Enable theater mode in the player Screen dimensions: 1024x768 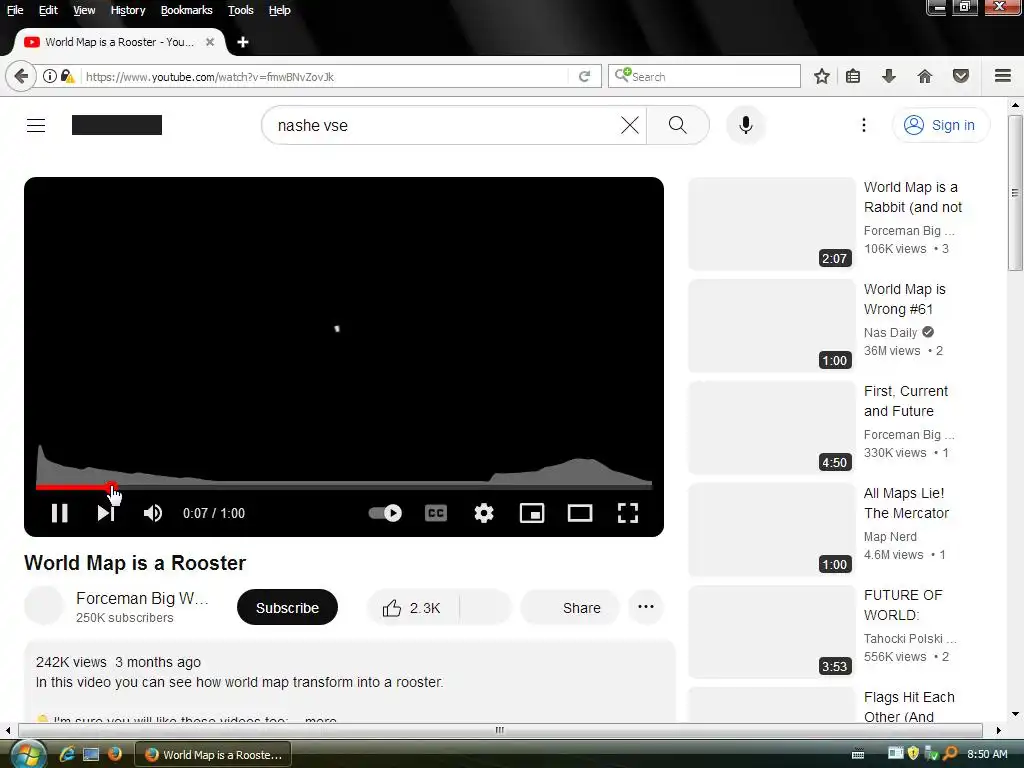(x=580, y=513)
